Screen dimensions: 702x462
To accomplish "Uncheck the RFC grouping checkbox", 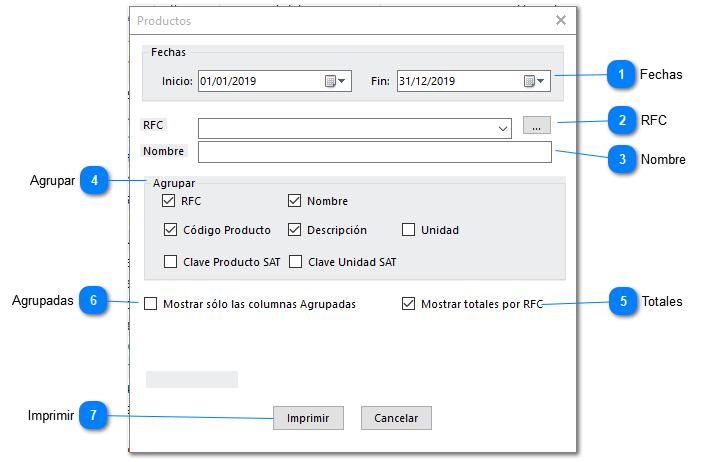I will point(169,201).
